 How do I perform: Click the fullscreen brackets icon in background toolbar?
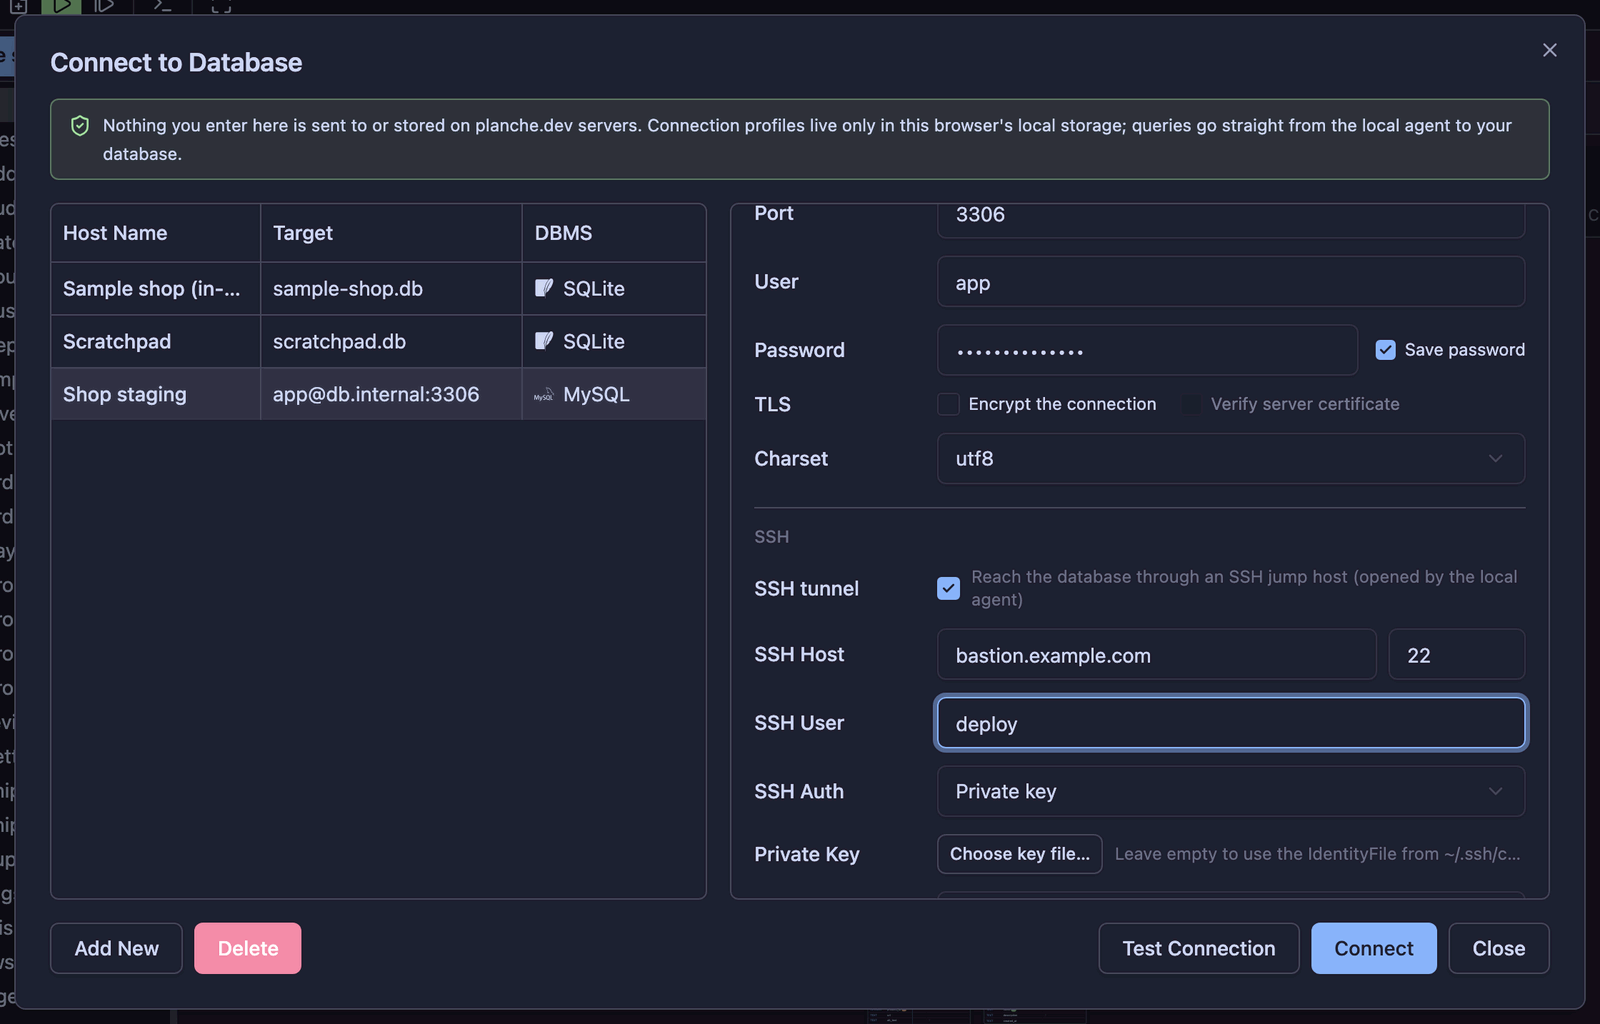tap(221, 6)
